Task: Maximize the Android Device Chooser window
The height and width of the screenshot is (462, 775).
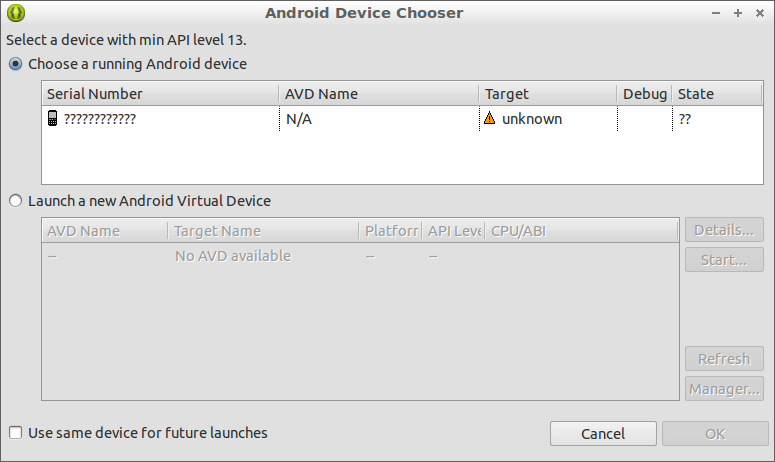Action: (738, 13)
